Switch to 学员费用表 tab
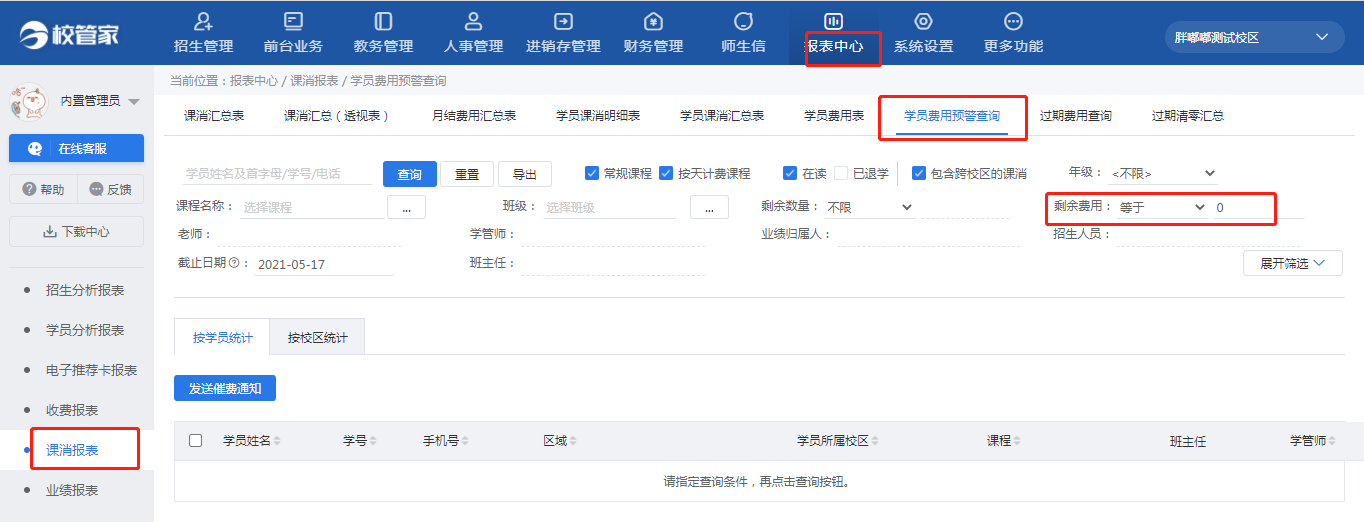The image size is (1364, 522). click(834, 116)
